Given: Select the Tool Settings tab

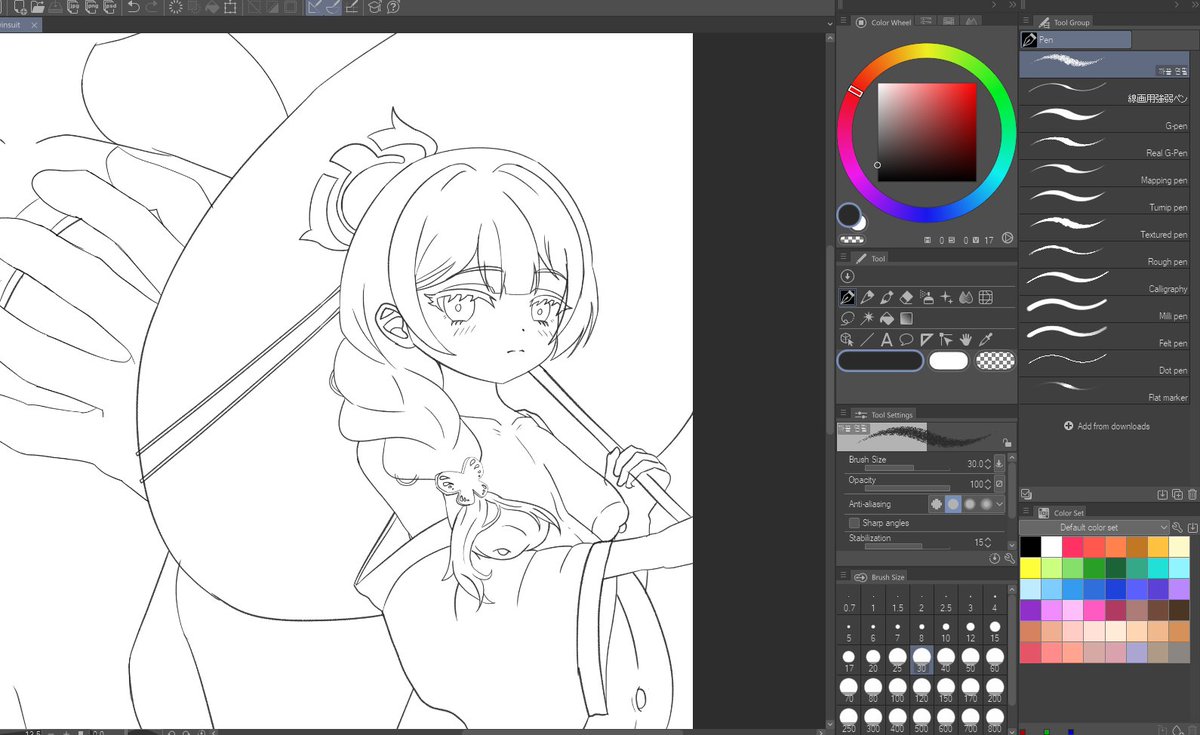Looking at the screenshot, I should pyautogui.click(x=884, y=414).
